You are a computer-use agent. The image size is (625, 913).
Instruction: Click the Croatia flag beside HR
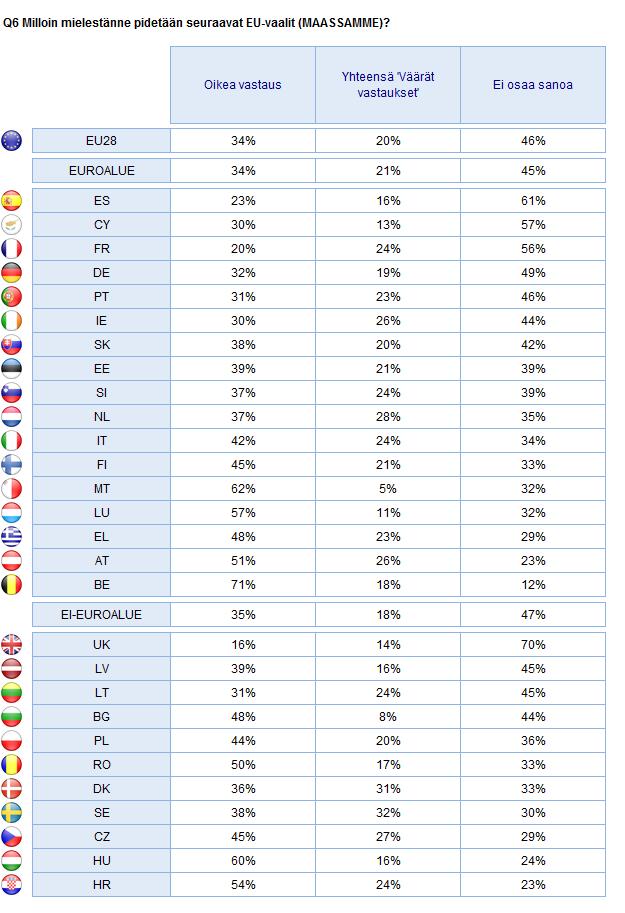[x=12, y=884]
